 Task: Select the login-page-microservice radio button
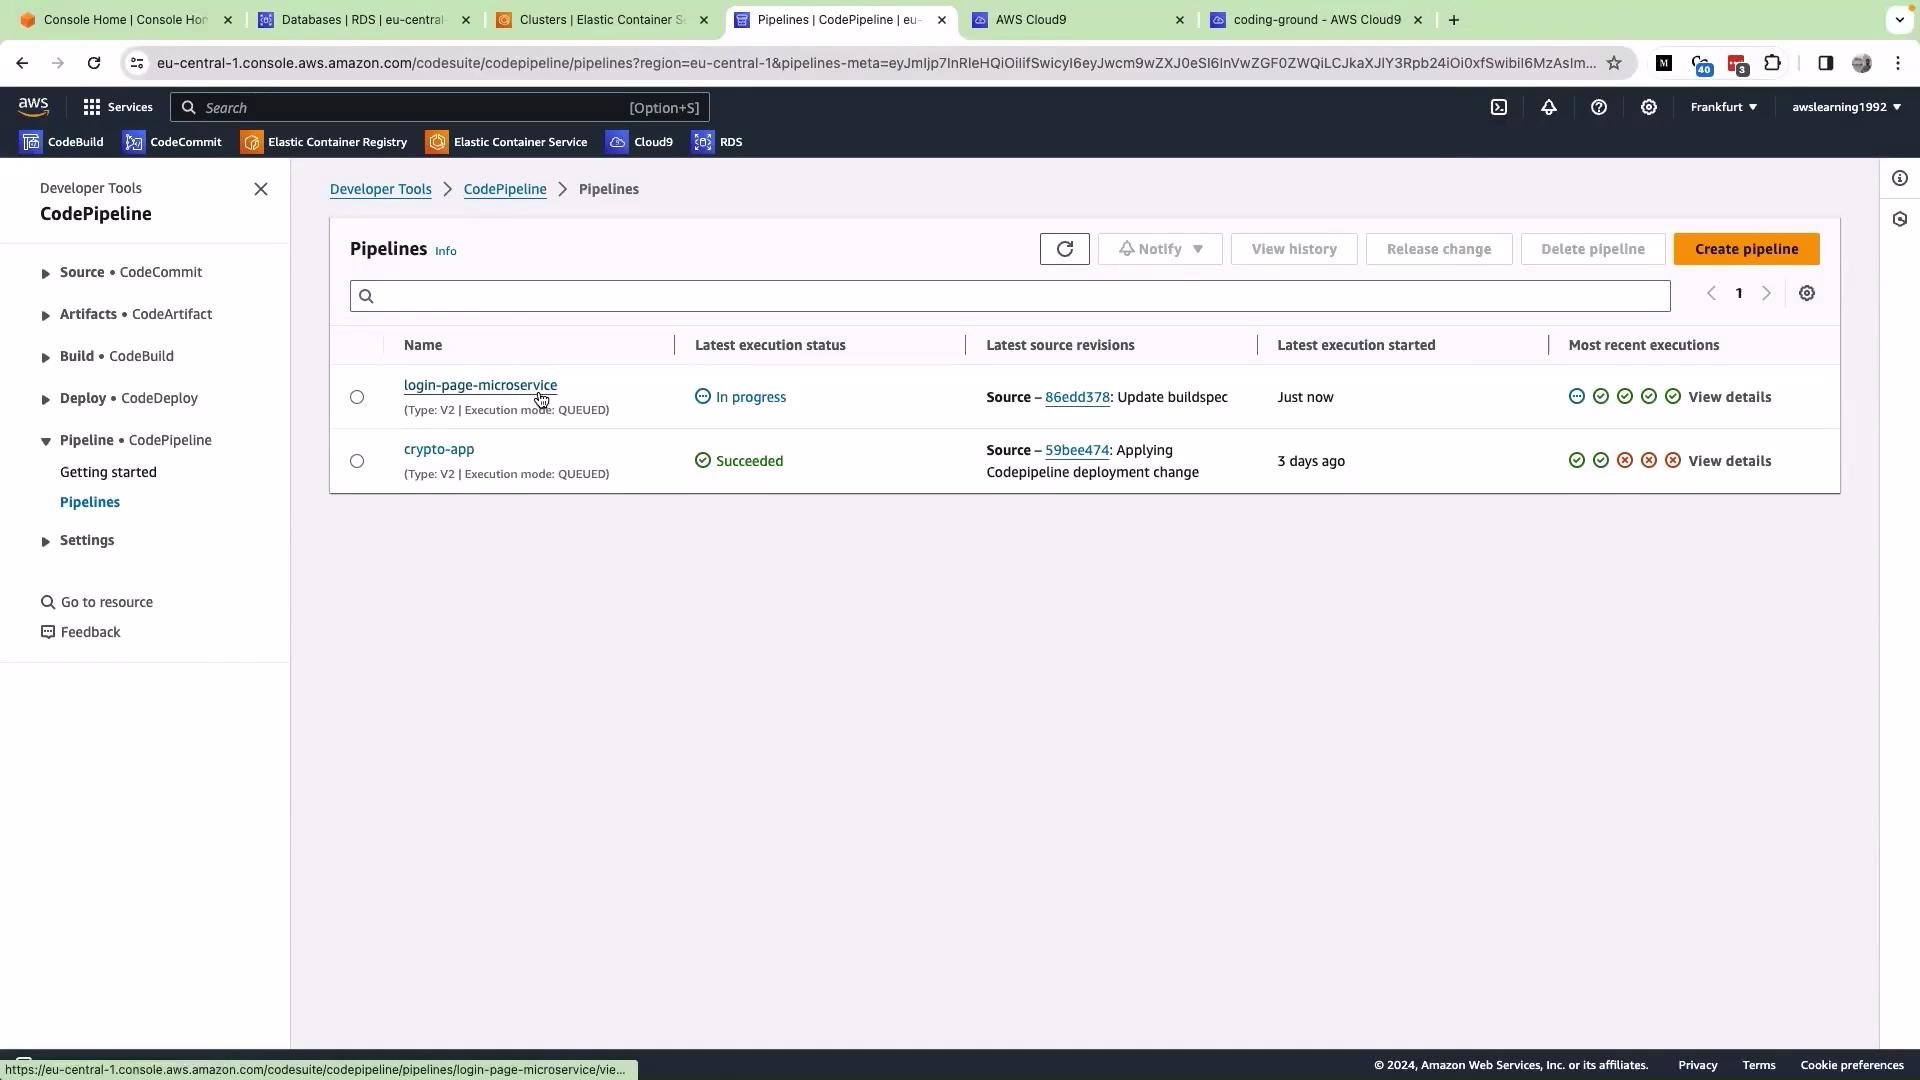(x=357, y=398)
